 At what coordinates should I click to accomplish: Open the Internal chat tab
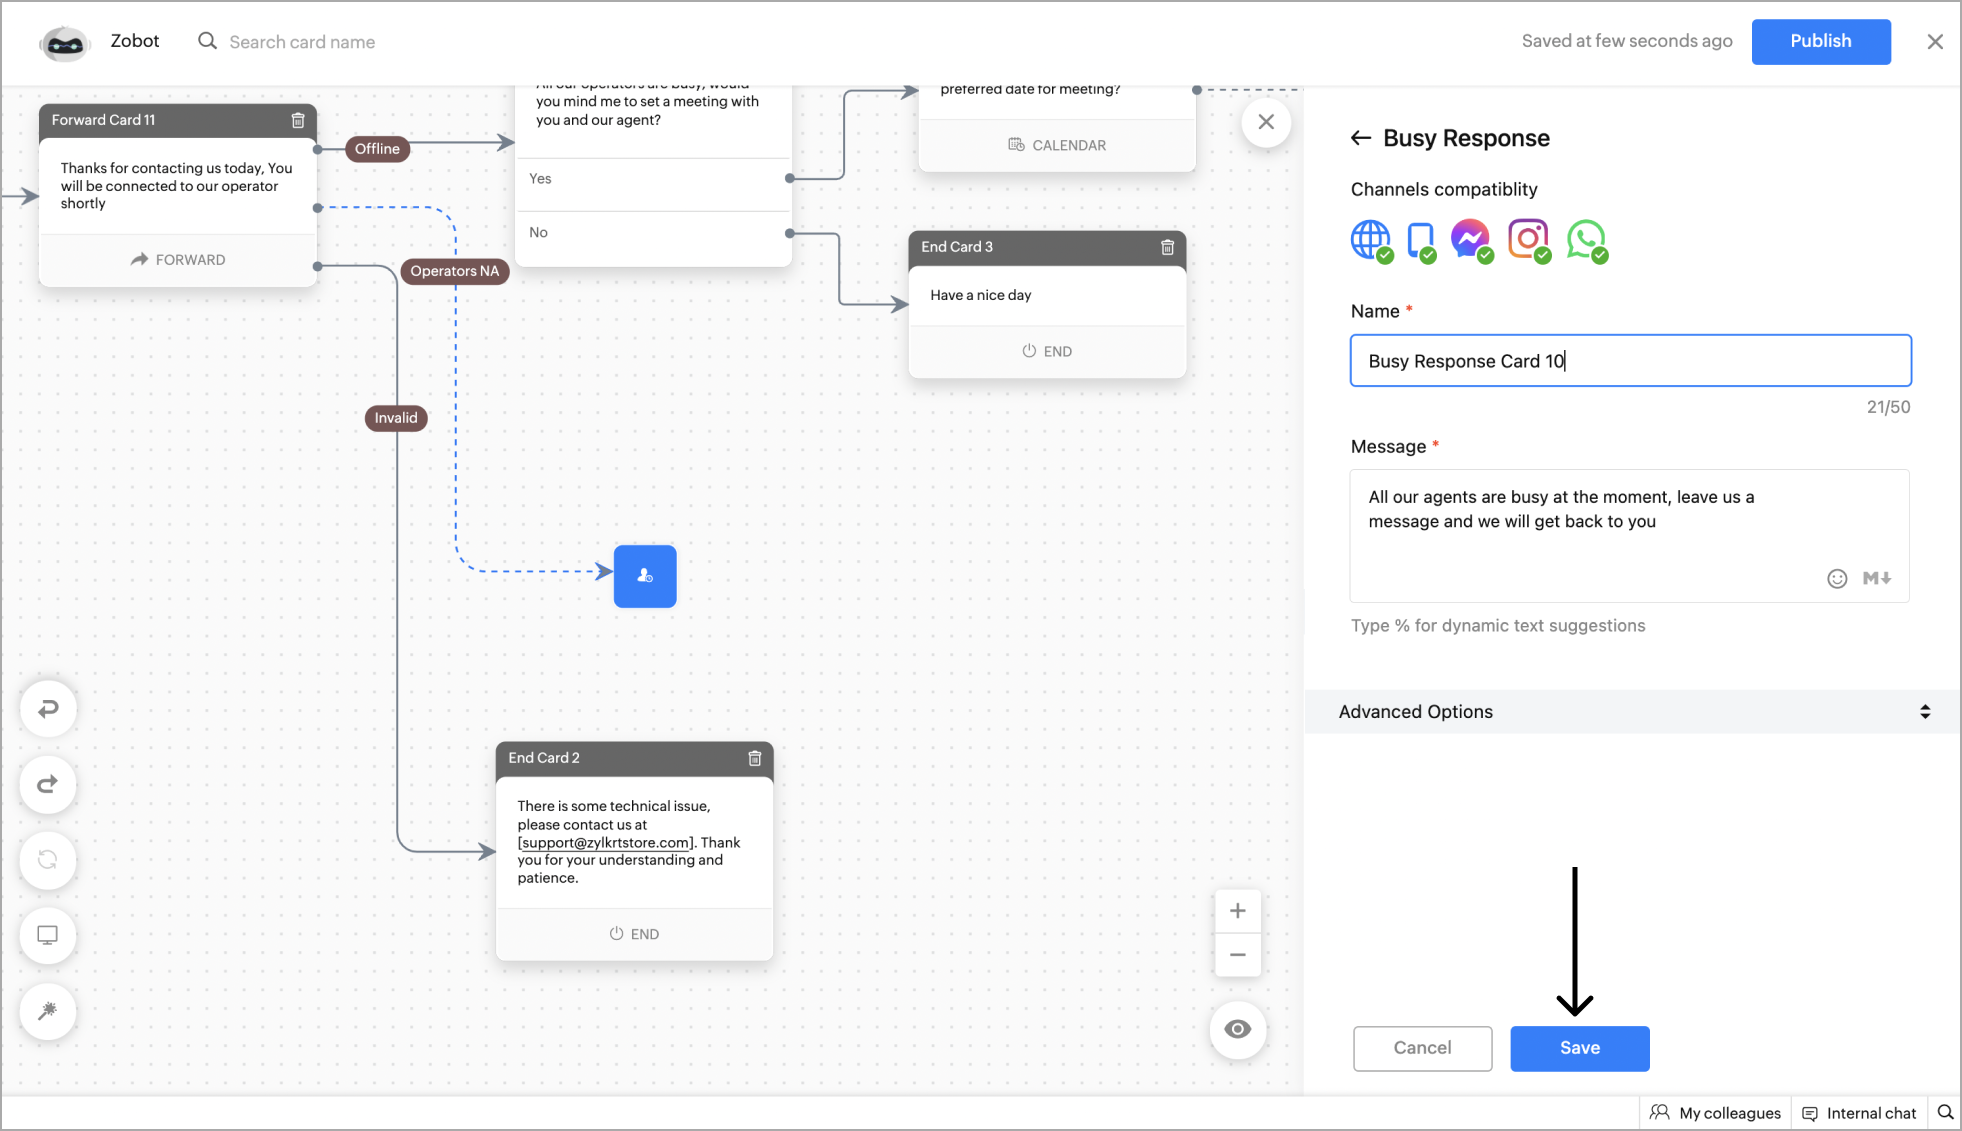[1860, 1113]
